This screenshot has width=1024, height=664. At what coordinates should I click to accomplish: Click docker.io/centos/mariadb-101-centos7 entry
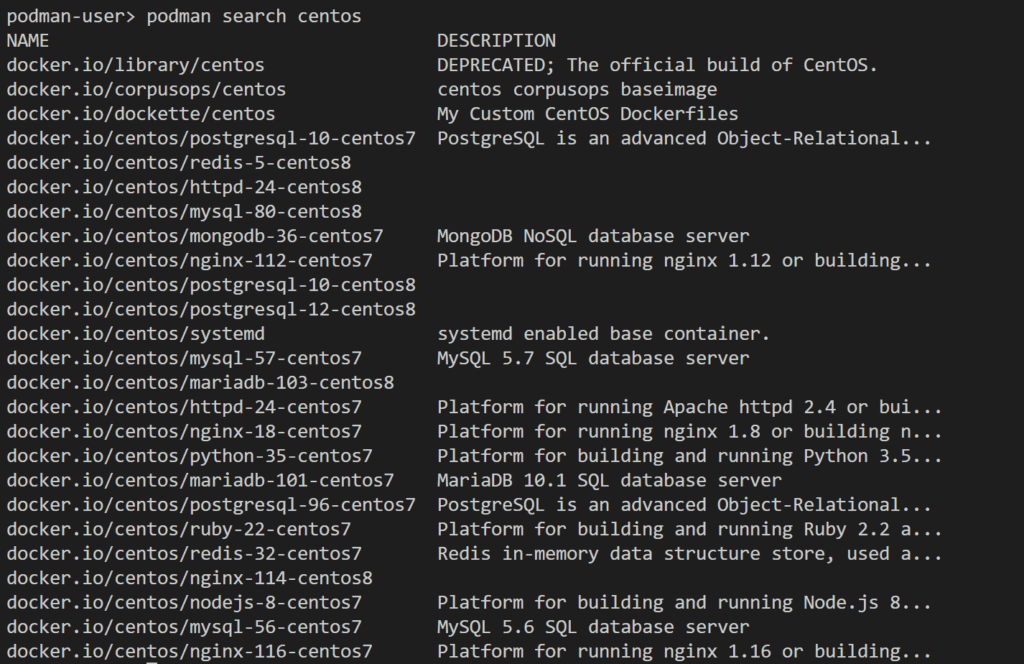200,481
